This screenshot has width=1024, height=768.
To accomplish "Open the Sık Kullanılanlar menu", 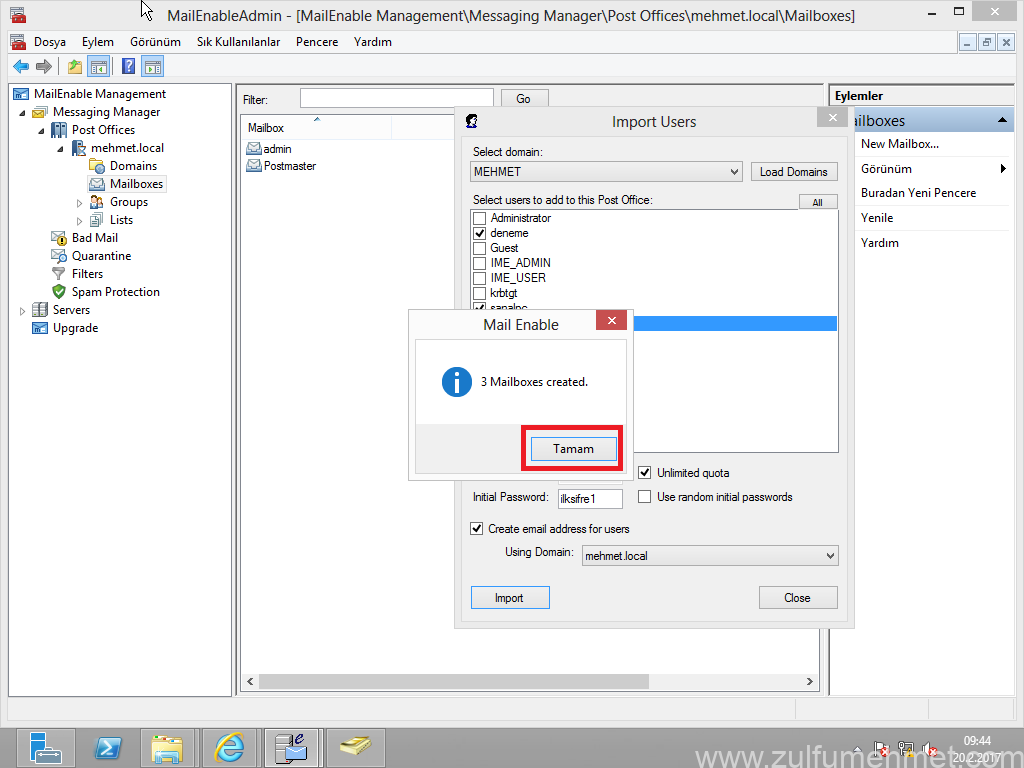I will click(x=238, y=42).
